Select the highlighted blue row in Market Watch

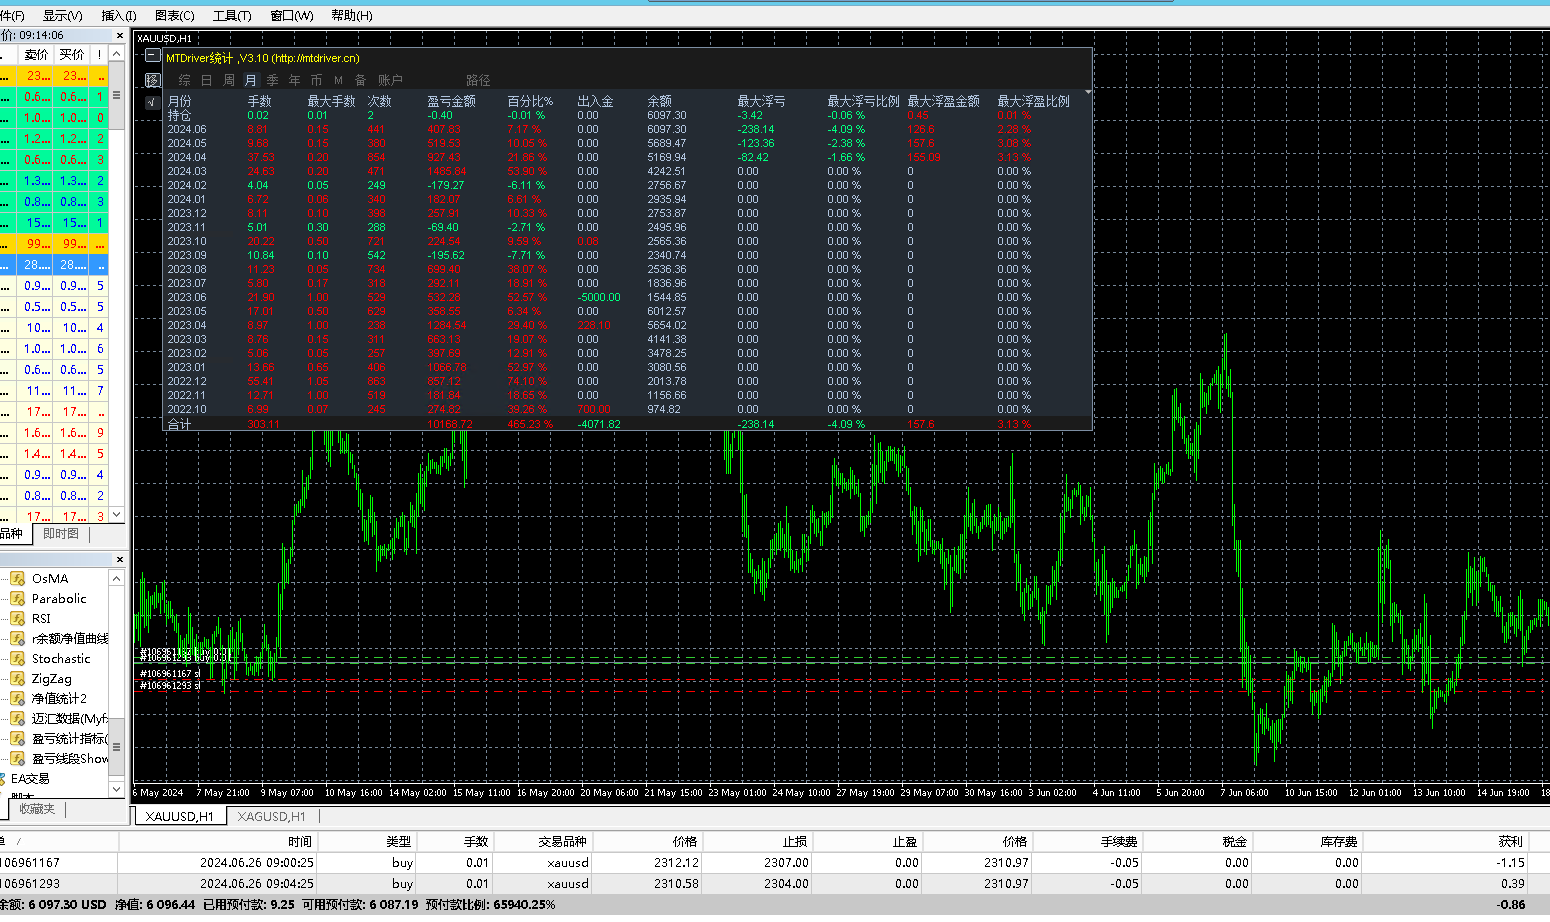[54, 265]
